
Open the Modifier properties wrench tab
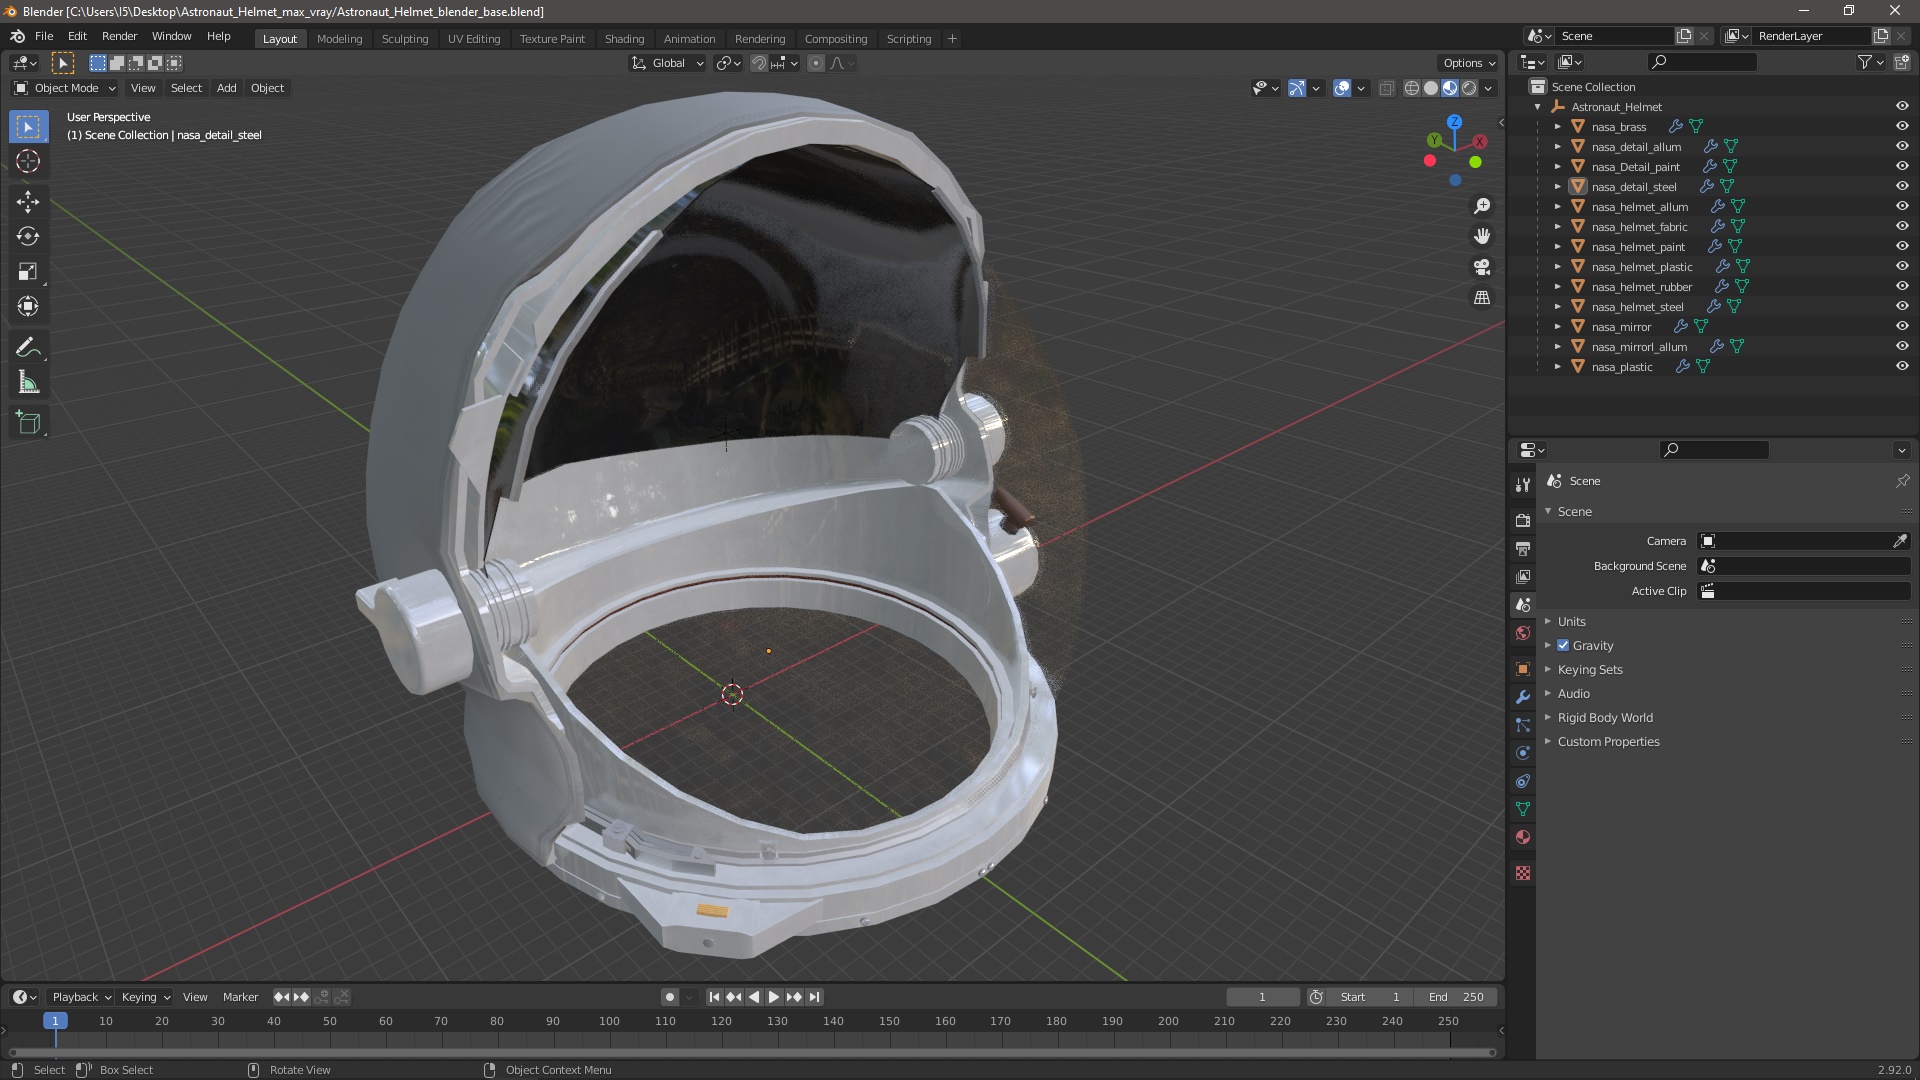click(1523, 697)
